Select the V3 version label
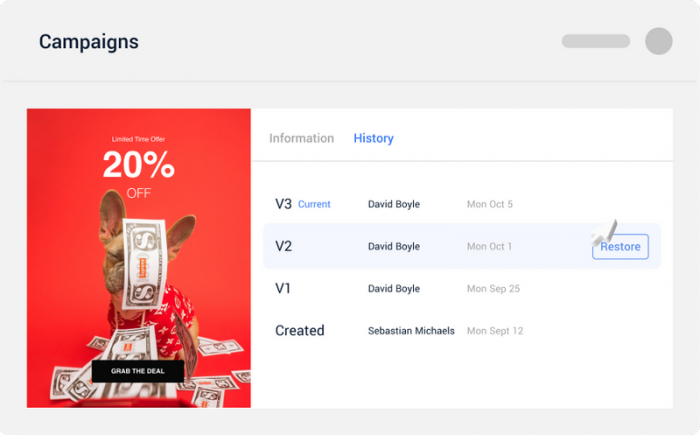 pyautogui.click(x=283, y=204)
